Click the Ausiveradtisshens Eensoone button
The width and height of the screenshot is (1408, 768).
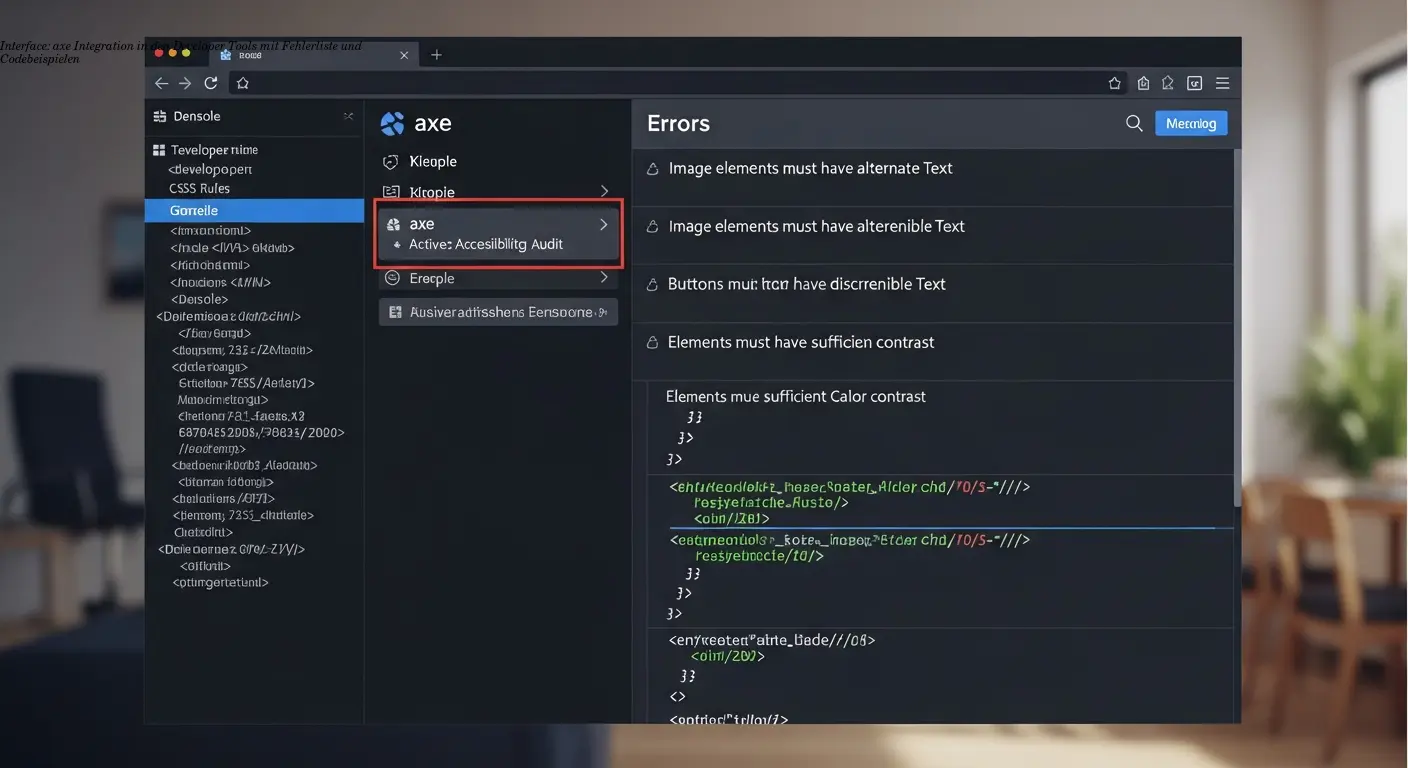tap(497, 311)
